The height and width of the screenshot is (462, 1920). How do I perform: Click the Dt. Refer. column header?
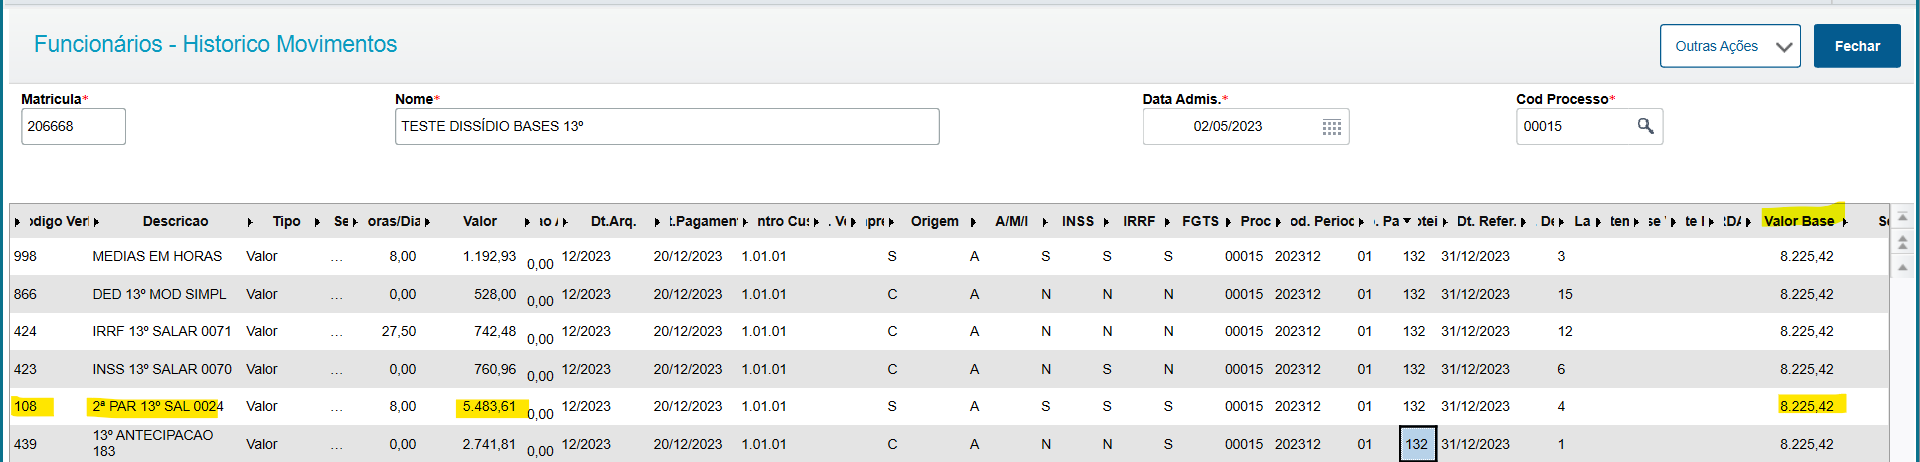click(1486, 221)
